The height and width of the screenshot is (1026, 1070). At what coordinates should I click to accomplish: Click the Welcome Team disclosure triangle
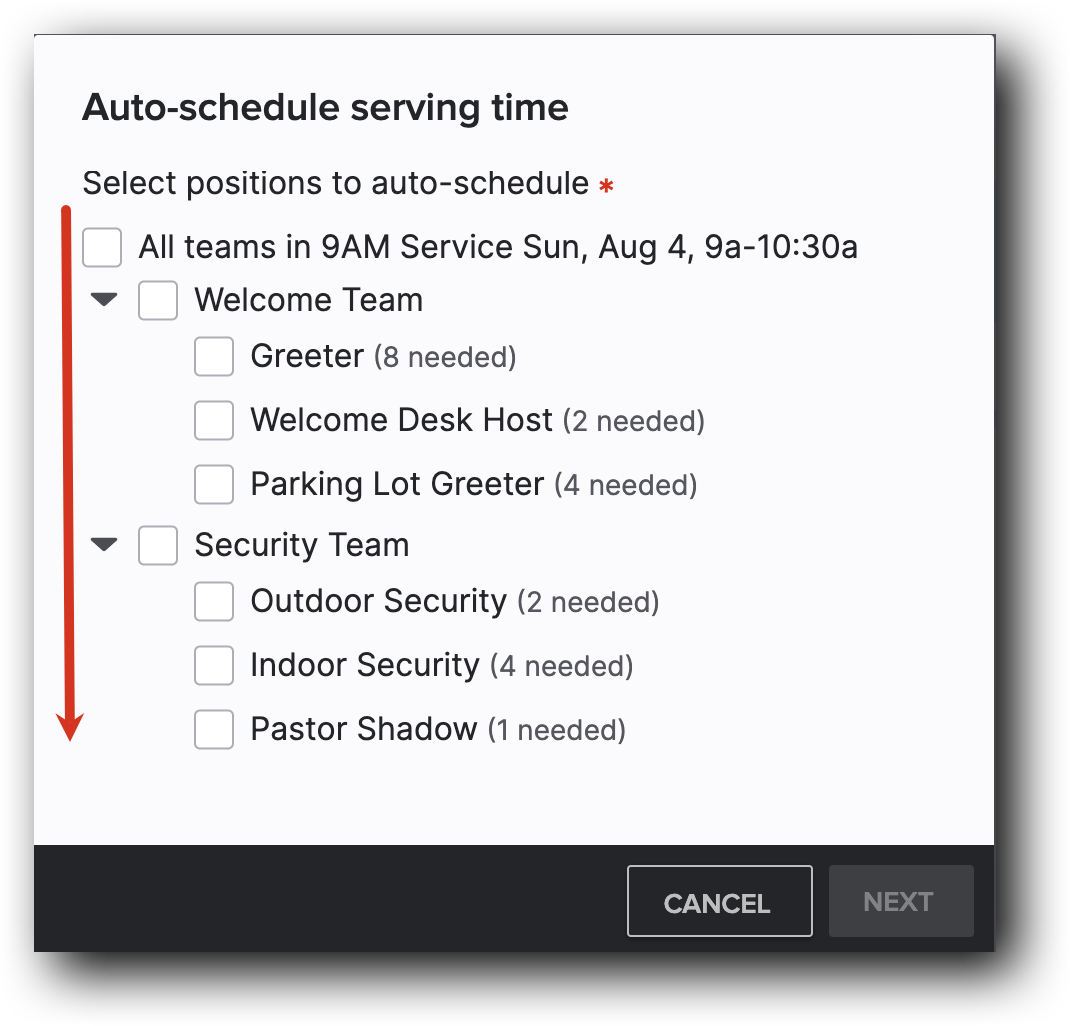(103, 299)
